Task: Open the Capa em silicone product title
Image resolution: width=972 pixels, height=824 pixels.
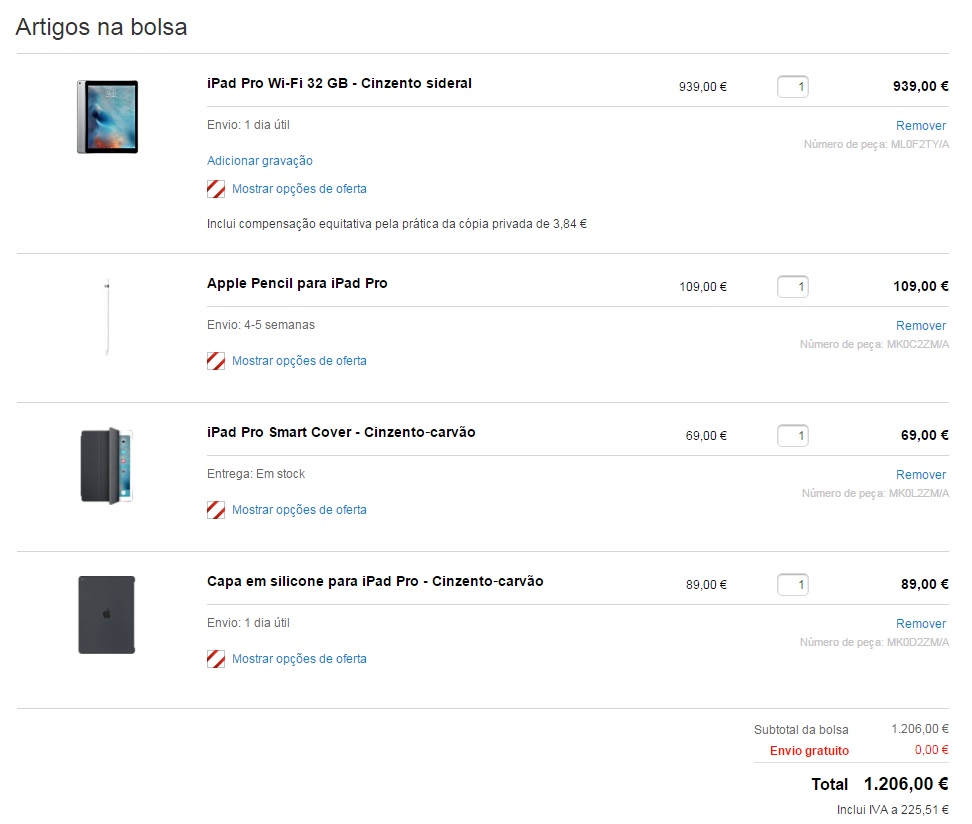Action: tap(375, 582)
